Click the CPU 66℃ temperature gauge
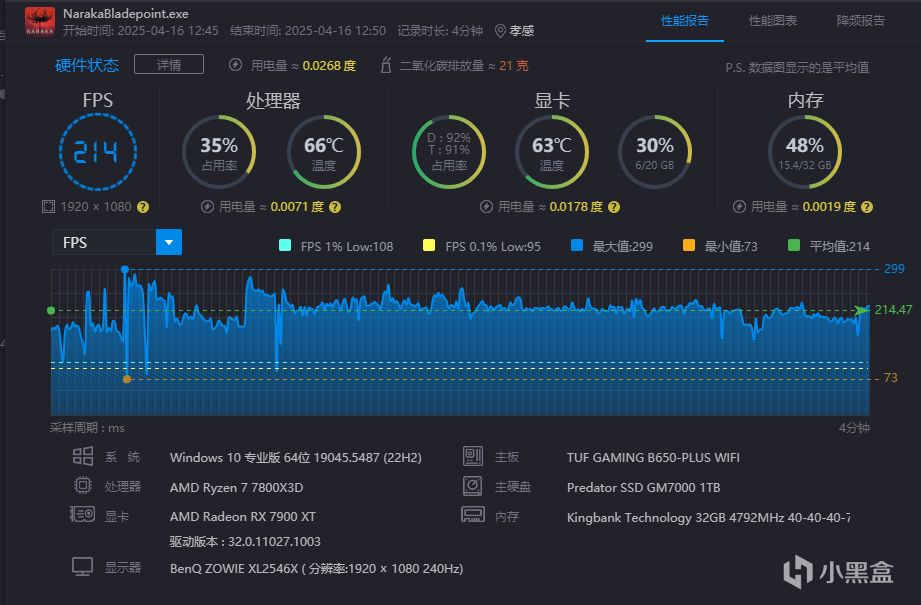Screen dimensions: 921x605 click(x=324, y=152)
